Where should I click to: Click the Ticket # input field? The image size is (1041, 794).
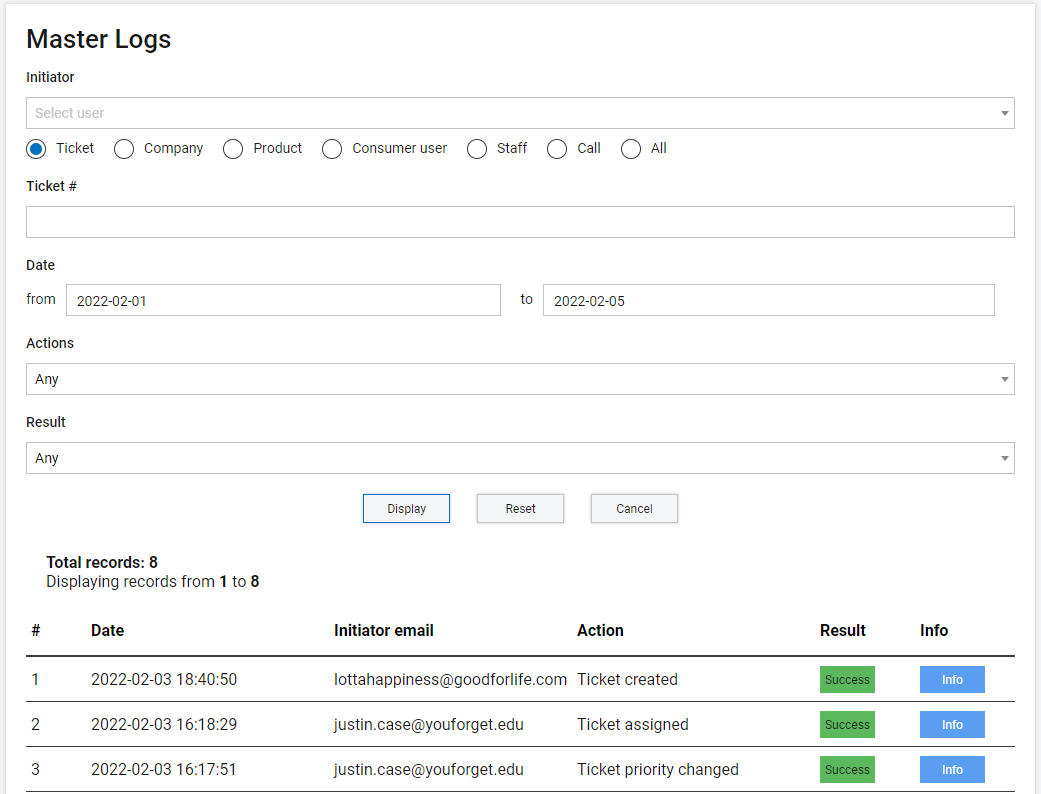click(520, 222)
